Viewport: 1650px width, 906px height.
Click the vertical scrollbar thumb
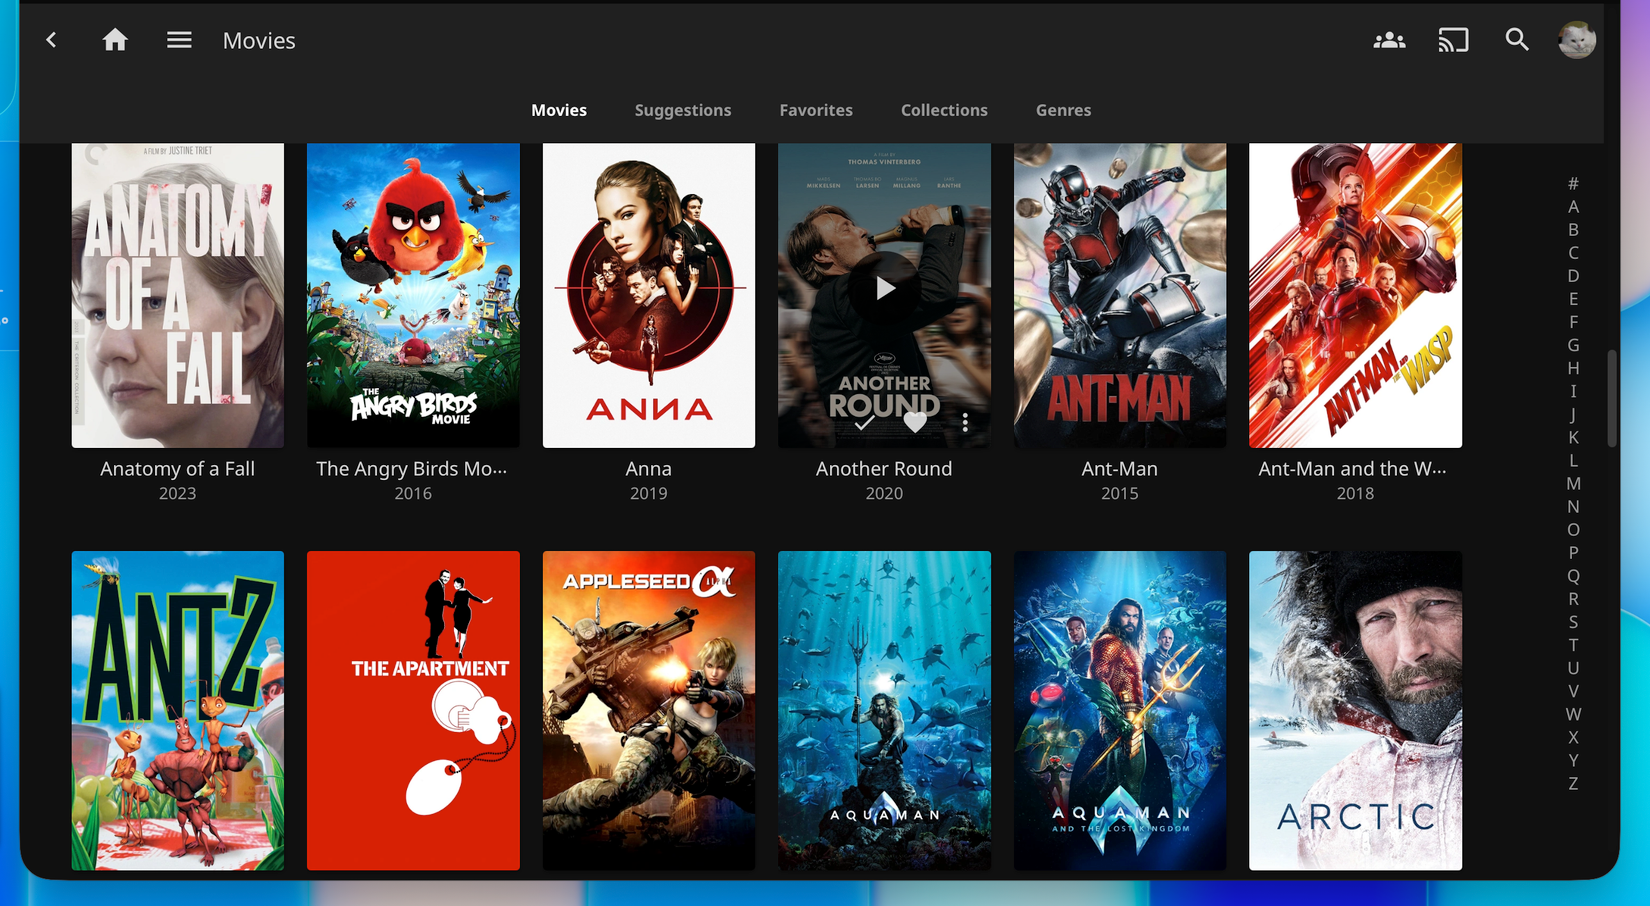coord(1611,398)
